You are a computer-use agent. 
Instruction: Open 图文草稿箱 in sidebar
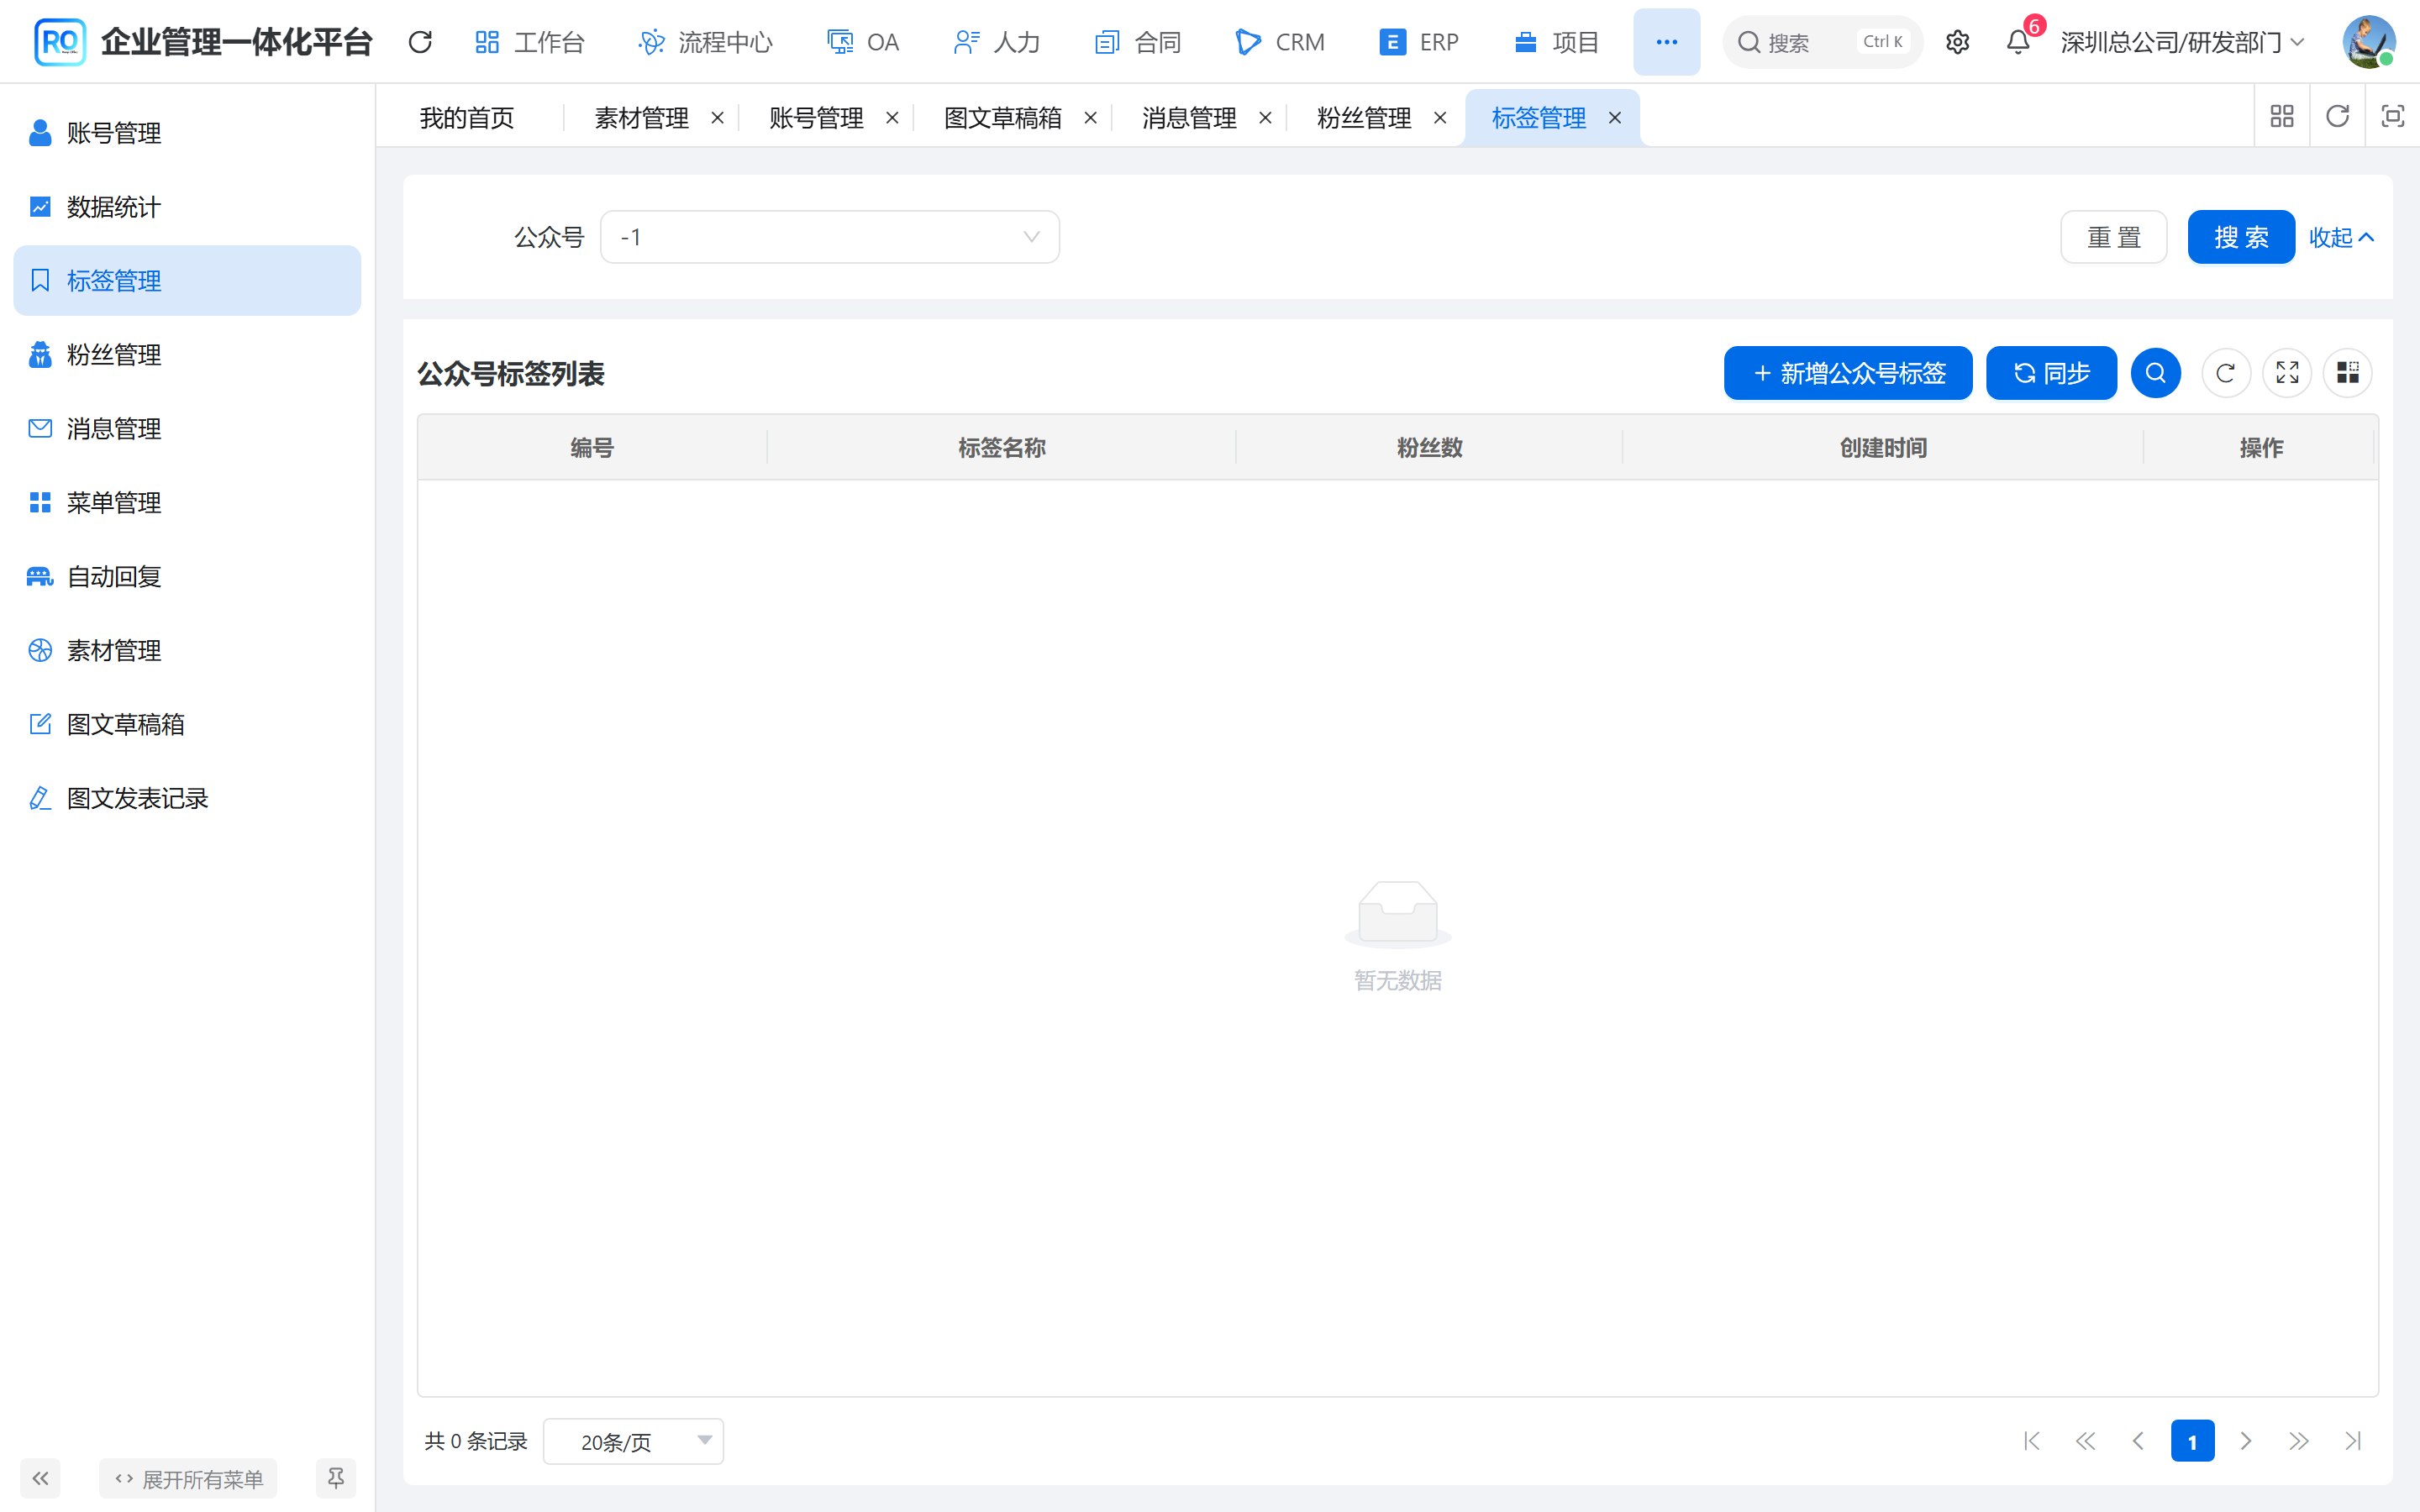(x=187, y=725)
